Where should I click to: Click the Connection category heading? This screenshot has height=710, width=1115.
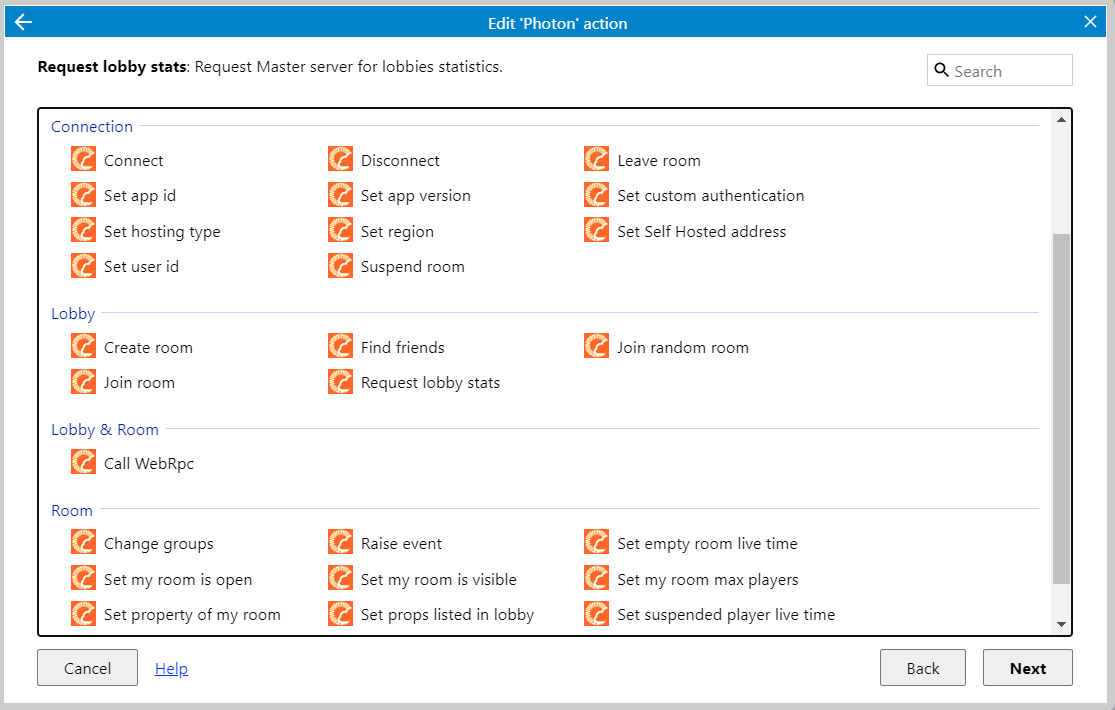(92, 127)
